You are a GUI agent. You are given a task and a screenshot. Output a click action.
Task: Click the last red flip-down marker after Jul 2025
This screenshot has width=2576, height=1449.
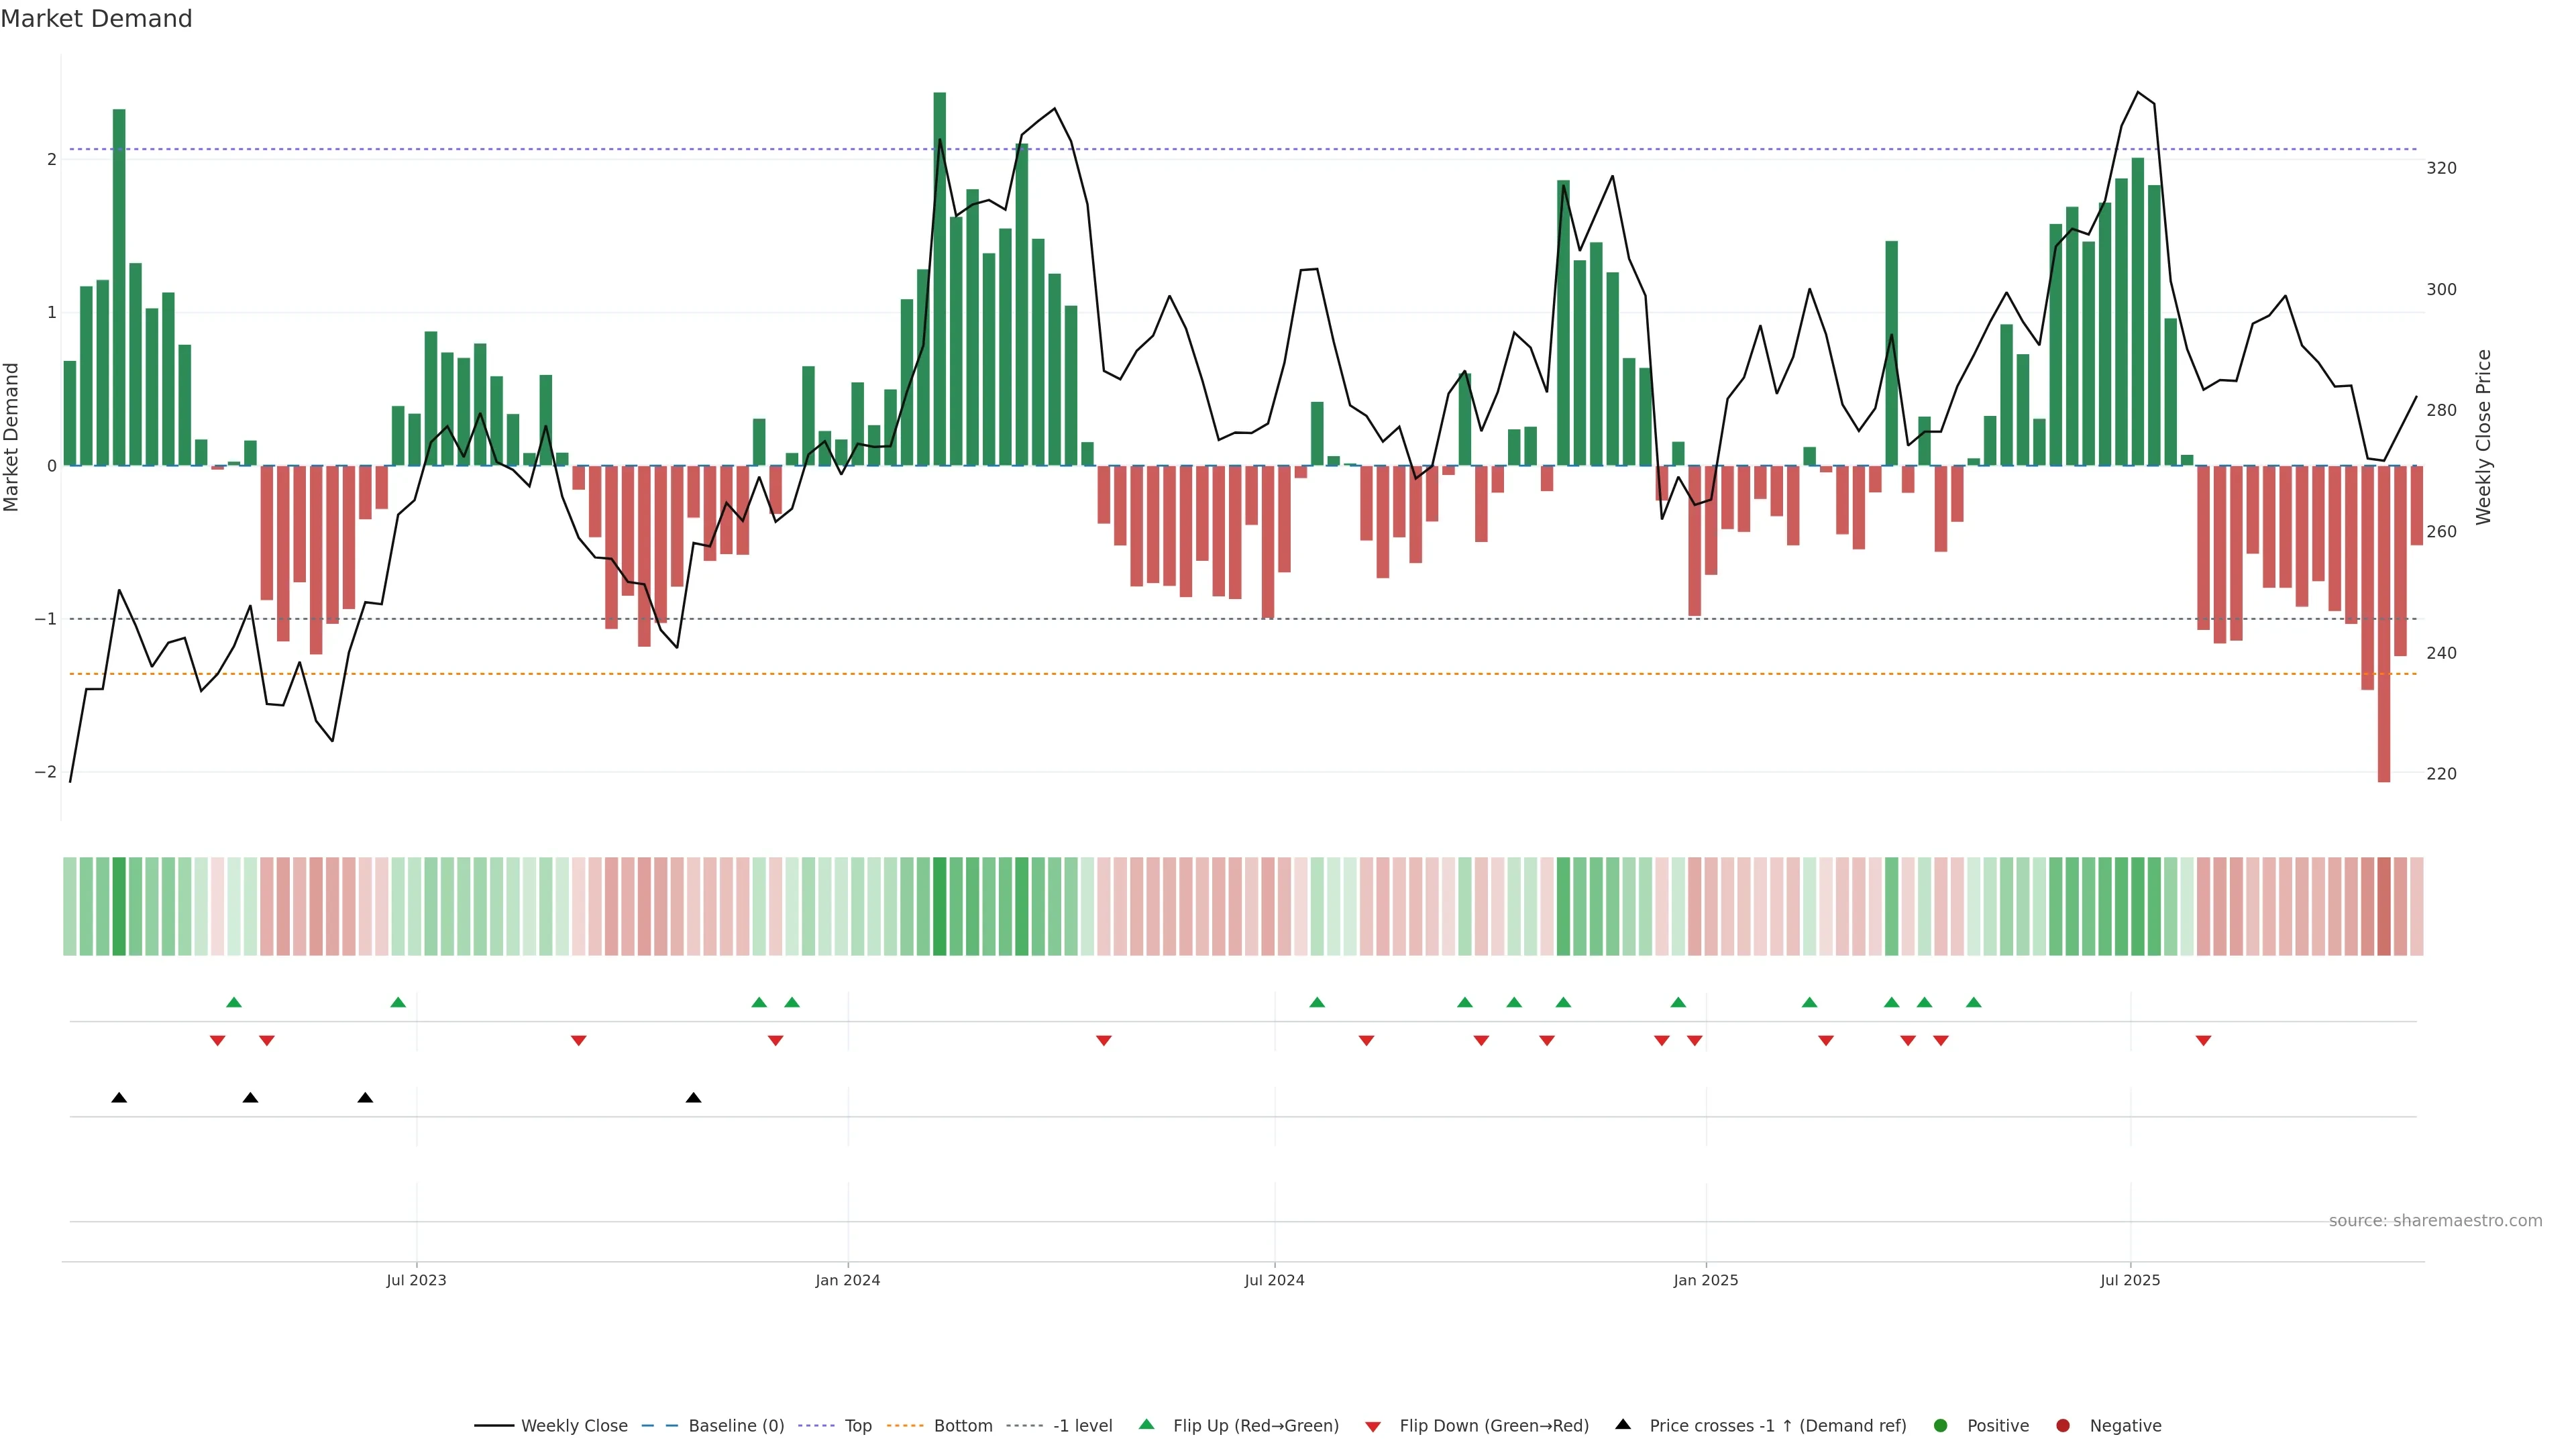click(2203, 1041)
